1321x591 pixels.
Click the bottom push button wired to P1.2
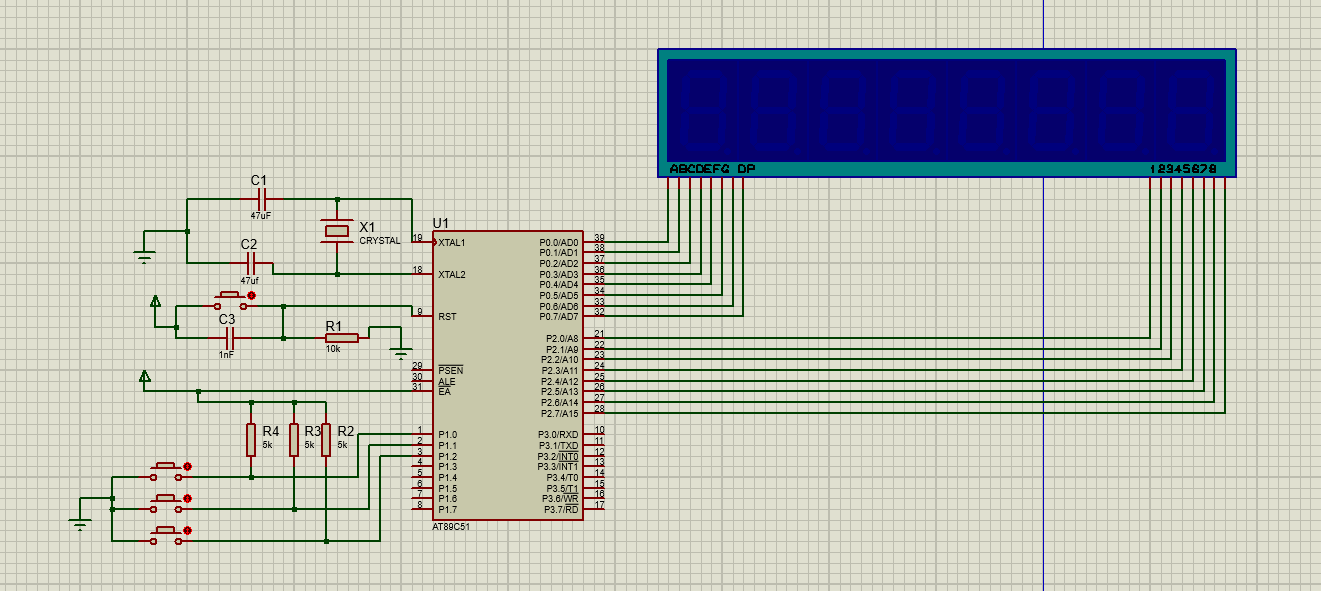pyautogui.click(x=168, y=534)
